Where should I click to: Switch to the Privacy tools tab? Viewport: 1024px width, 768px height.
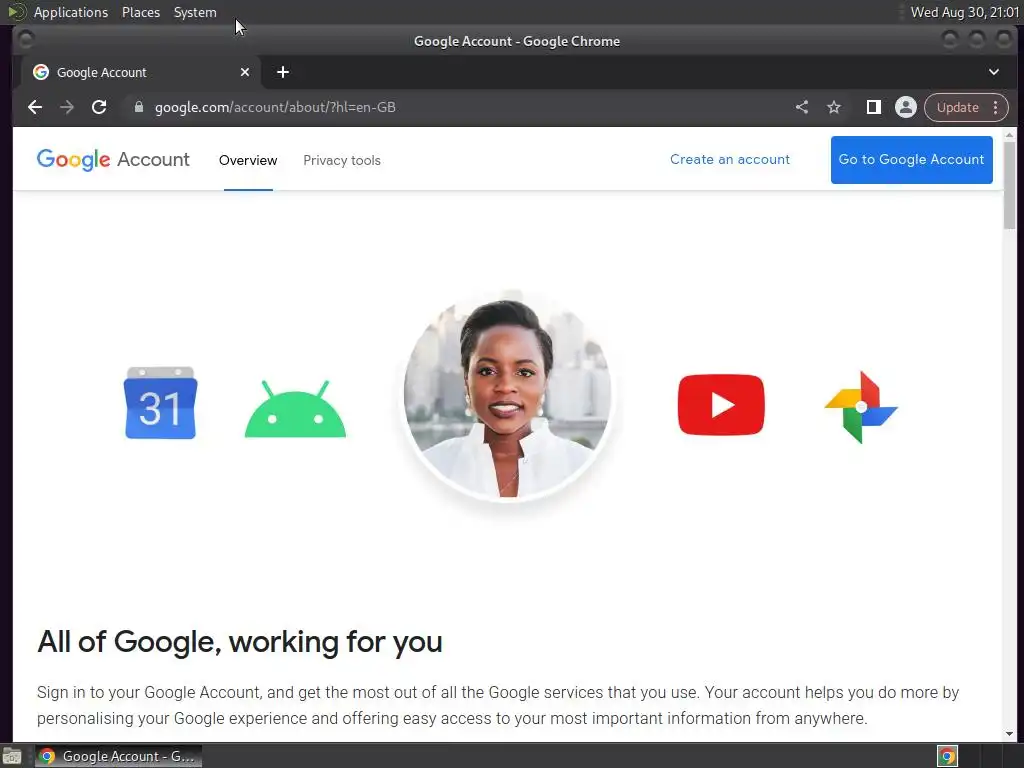click(342, 160)
